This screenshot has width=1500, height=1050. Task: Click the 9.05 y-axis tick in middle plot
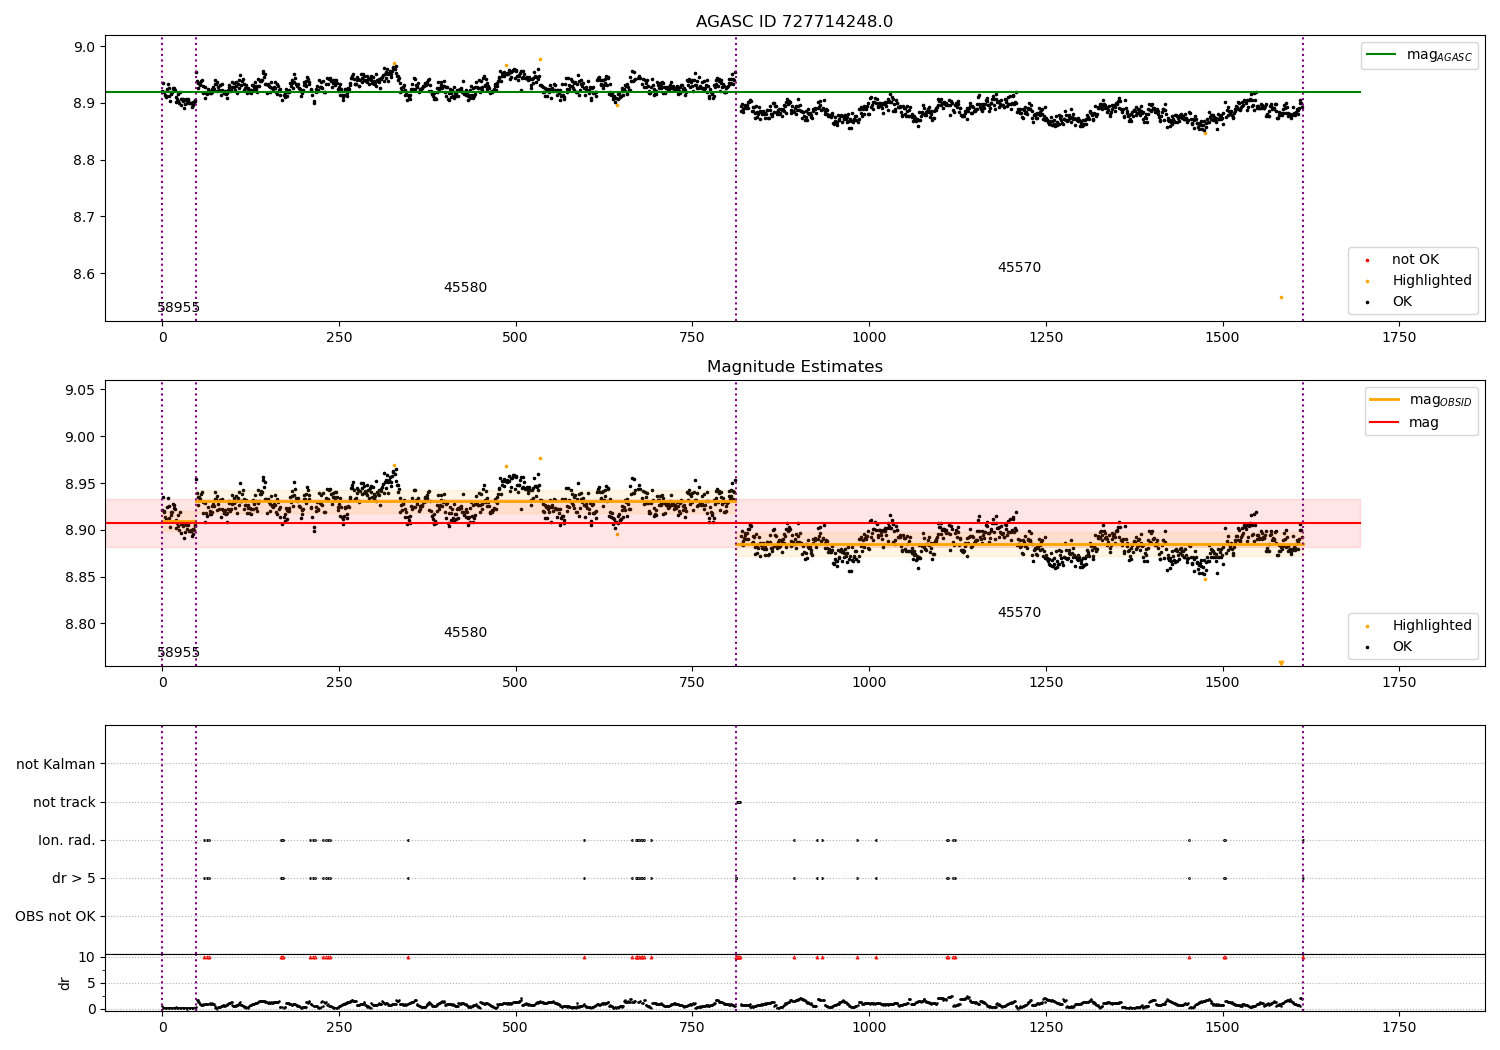tap(80, 390)
